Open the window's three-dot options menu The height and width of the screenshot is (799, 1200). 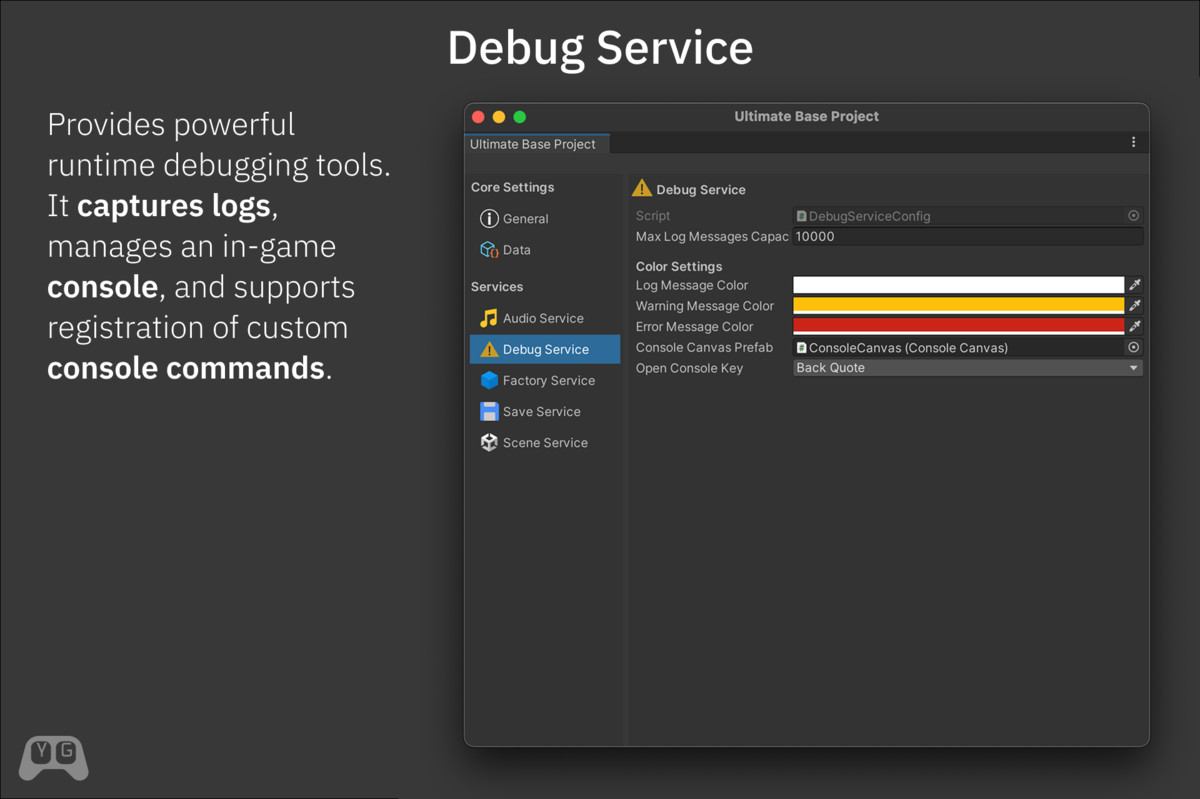pyautogui.click(x=1133, y=142)
